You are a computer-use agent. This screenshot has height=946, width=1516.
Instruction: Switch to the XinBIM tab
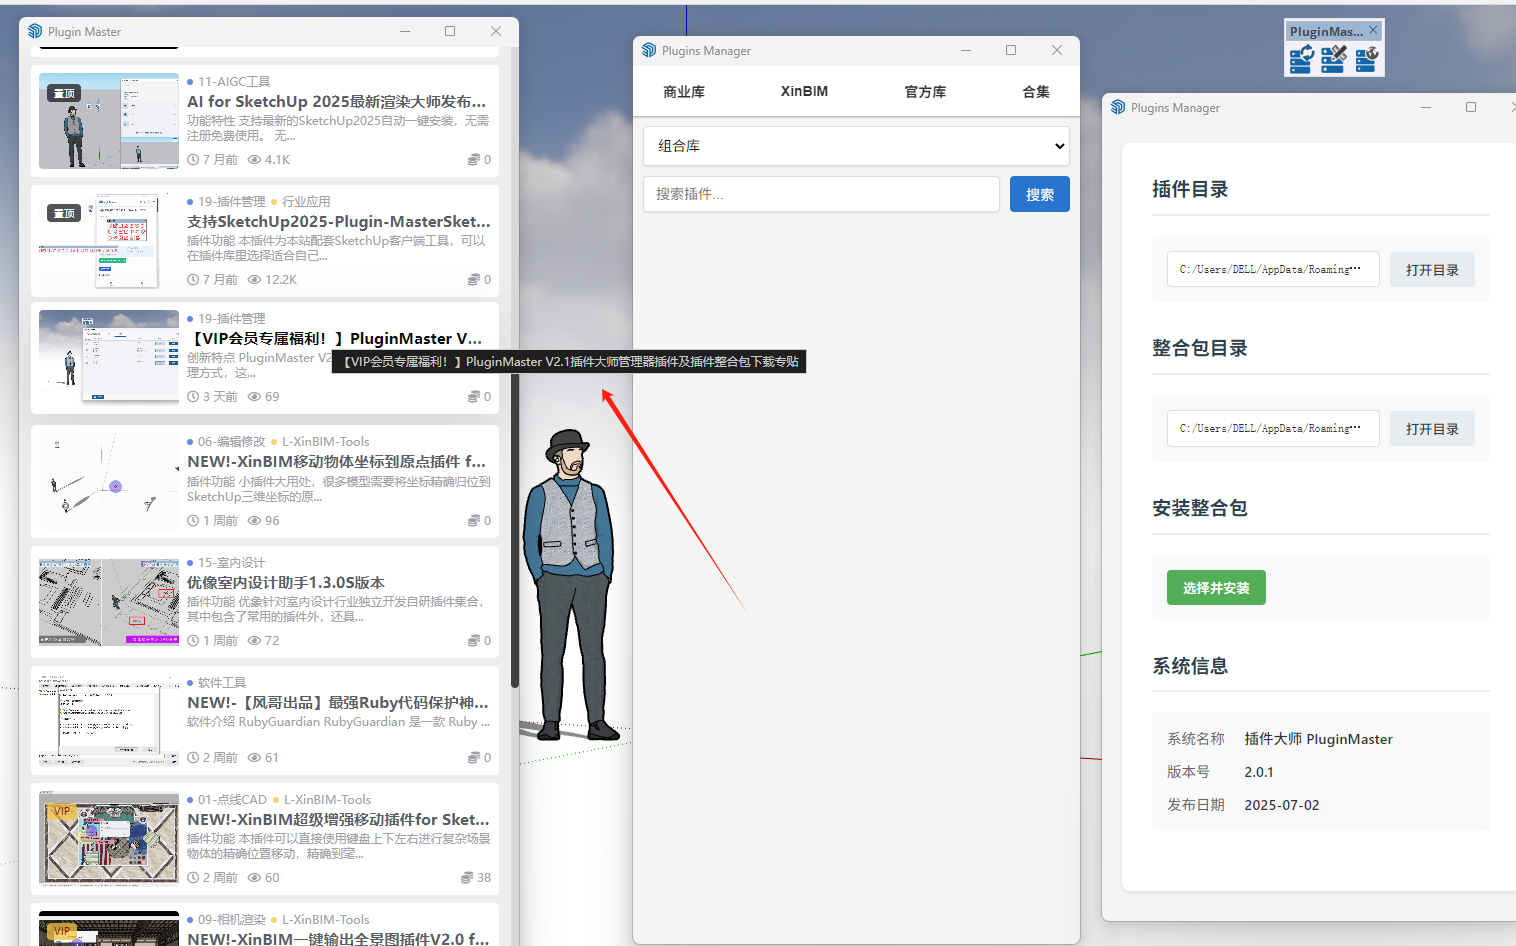click(804, 92)
